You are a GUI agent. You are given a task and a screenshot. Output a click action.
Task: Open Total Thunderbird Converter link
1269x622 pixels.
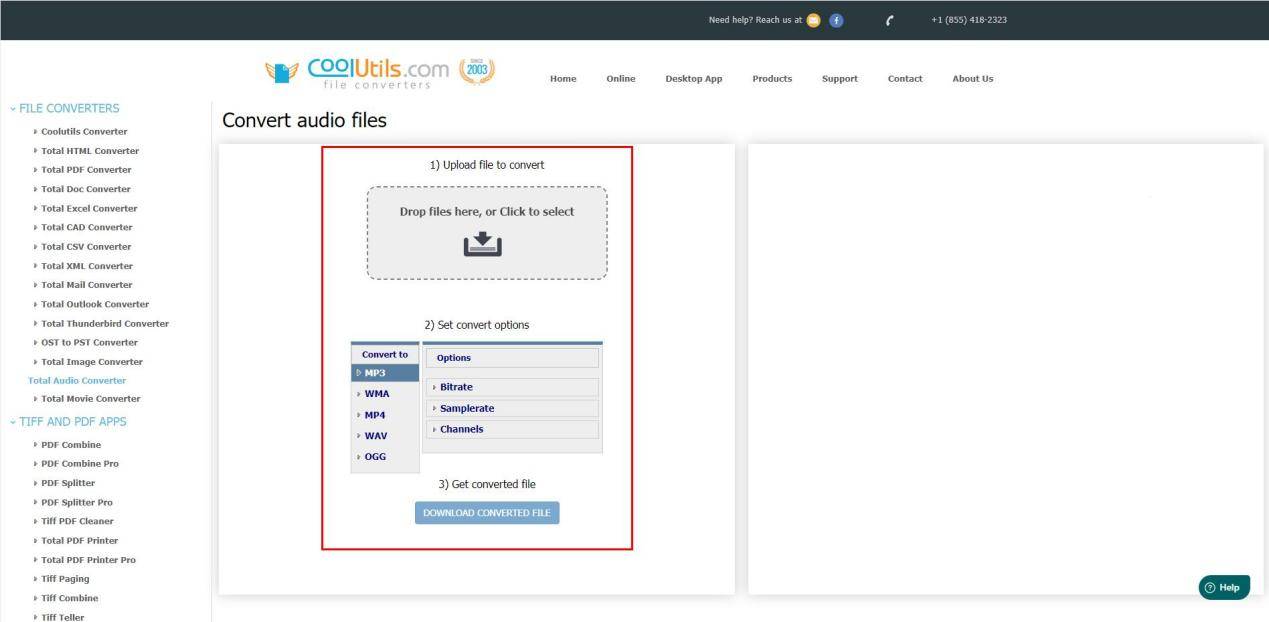coord(105,323)
